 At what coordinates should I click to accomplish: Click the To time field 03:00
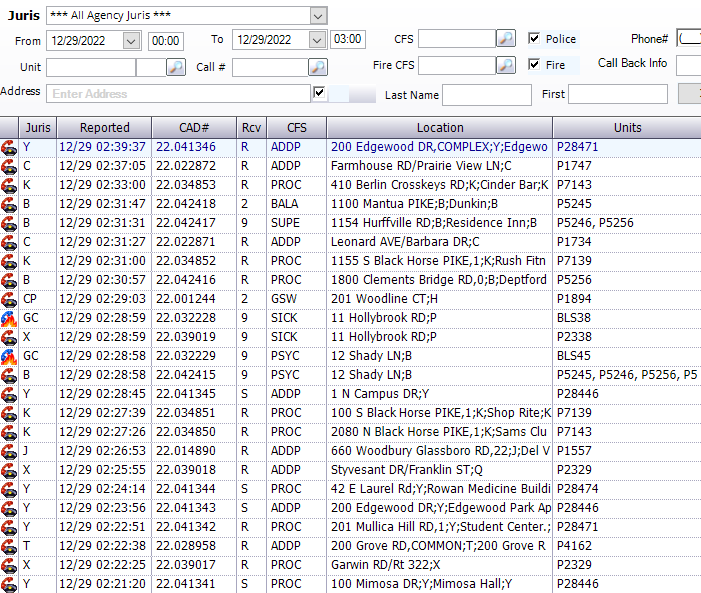tap(348, 39)
